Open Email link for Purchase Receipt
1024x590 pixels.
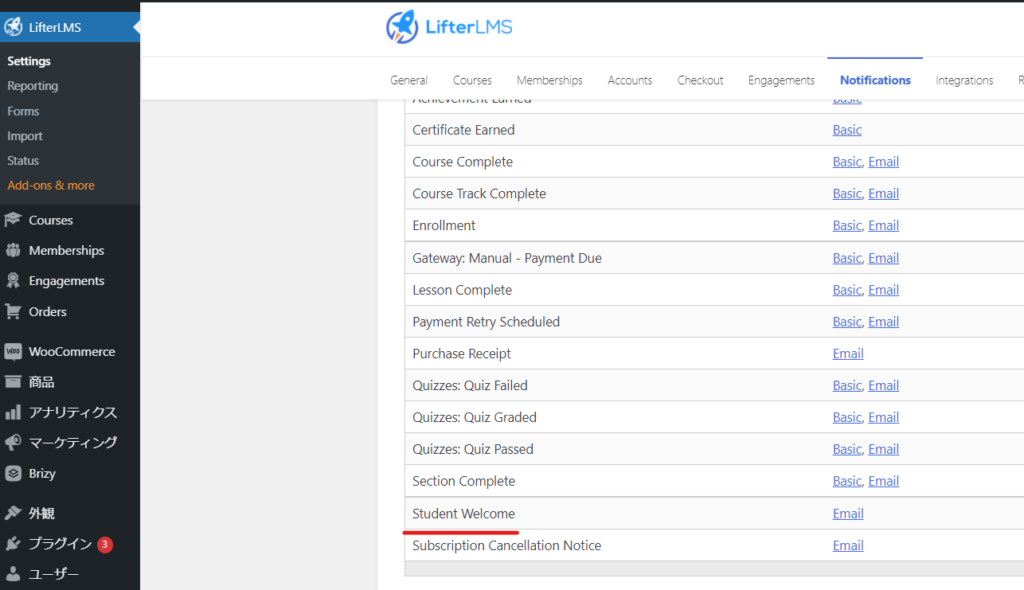848,354
